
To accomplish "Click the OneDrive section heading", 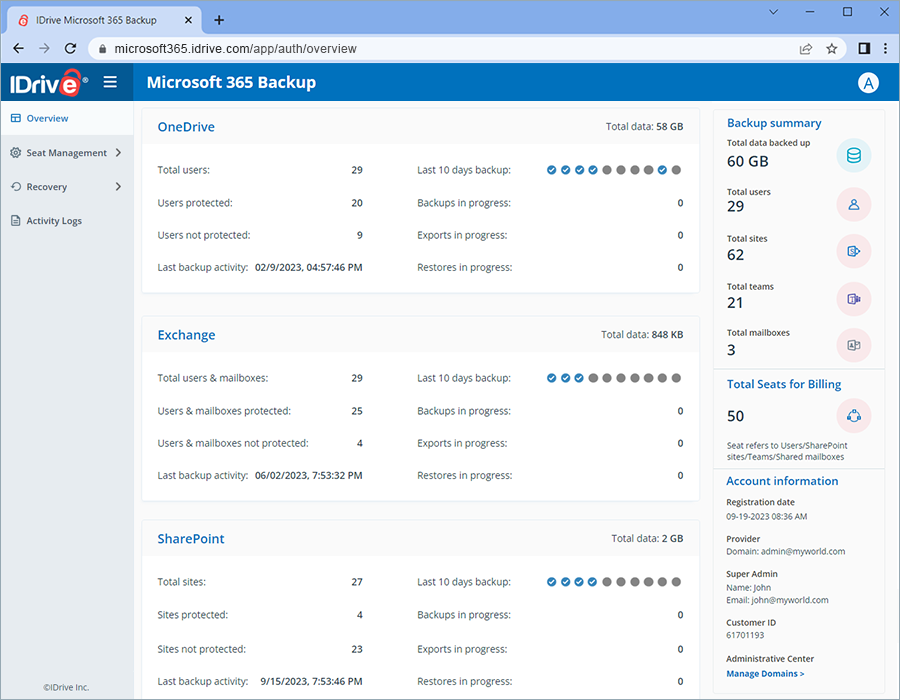I will click(x=186, y=127).
